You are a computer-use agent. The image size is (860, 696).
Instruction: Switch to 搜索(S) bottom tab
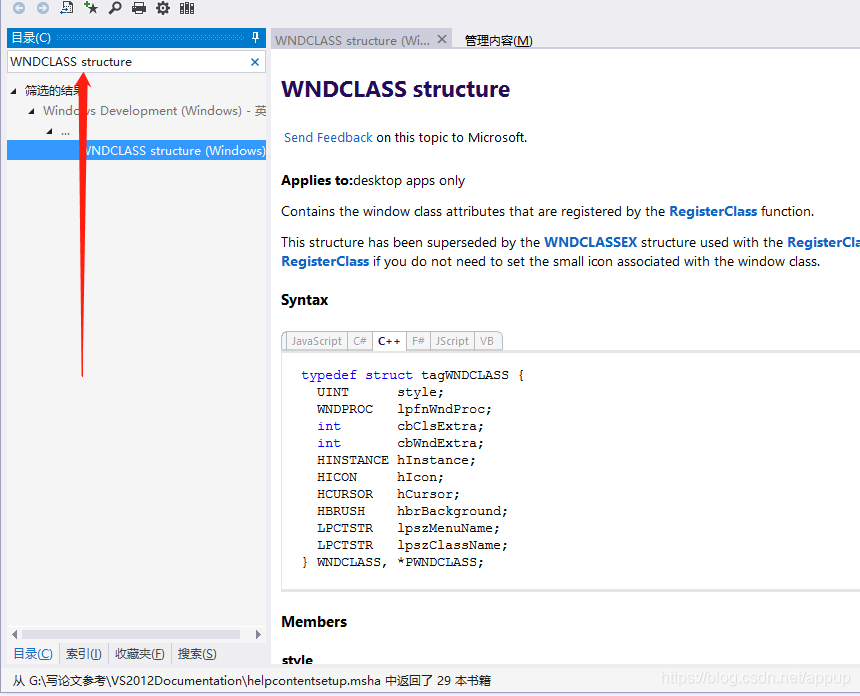click(x=197, y=654)
